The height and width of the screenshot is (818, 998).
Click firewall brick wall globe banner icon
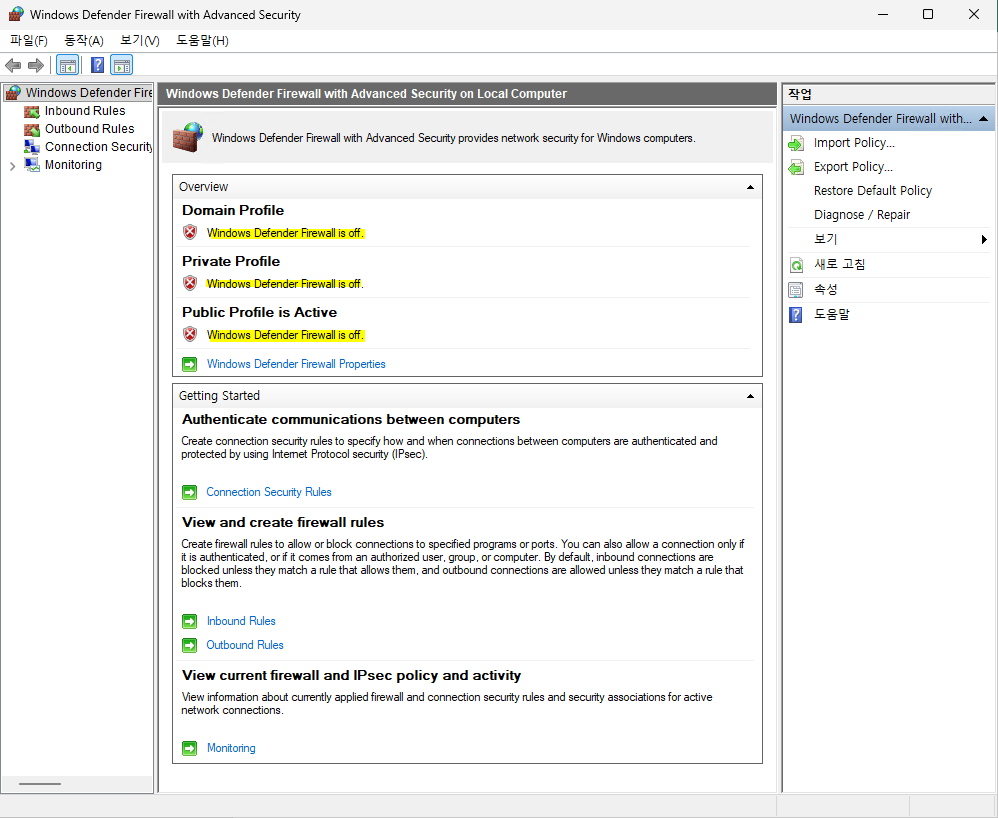pyautogui.click(x=188, y=137)
